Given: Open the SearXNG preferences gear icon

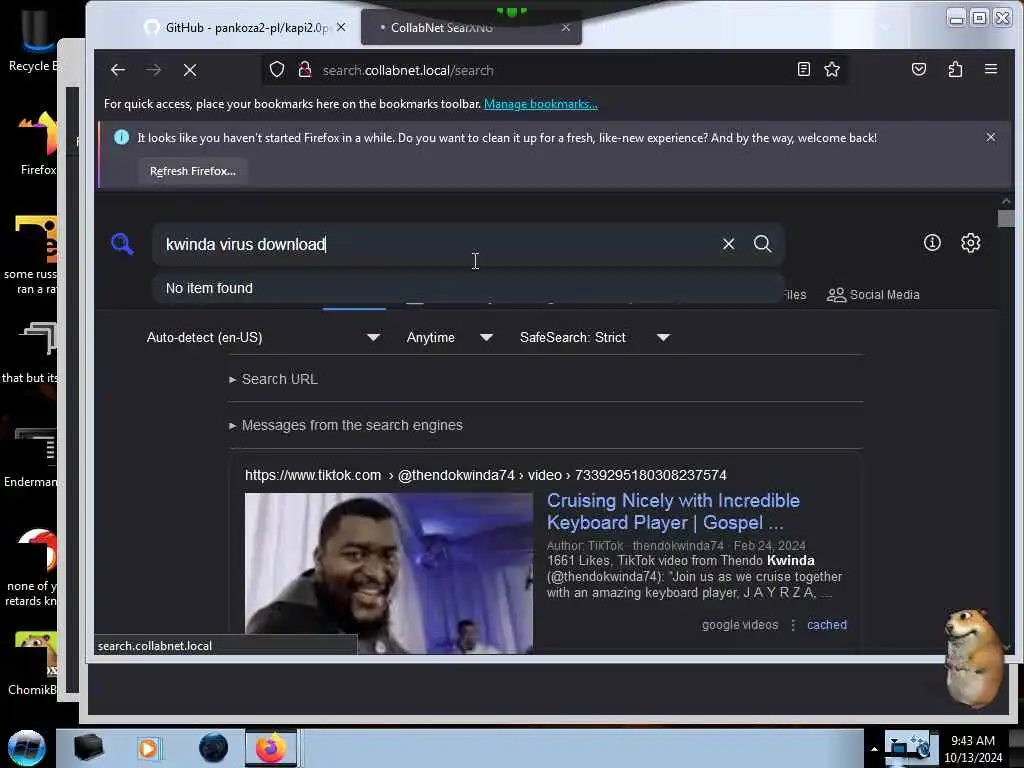Looking at the screenshot, I should (x=970, y=243).
